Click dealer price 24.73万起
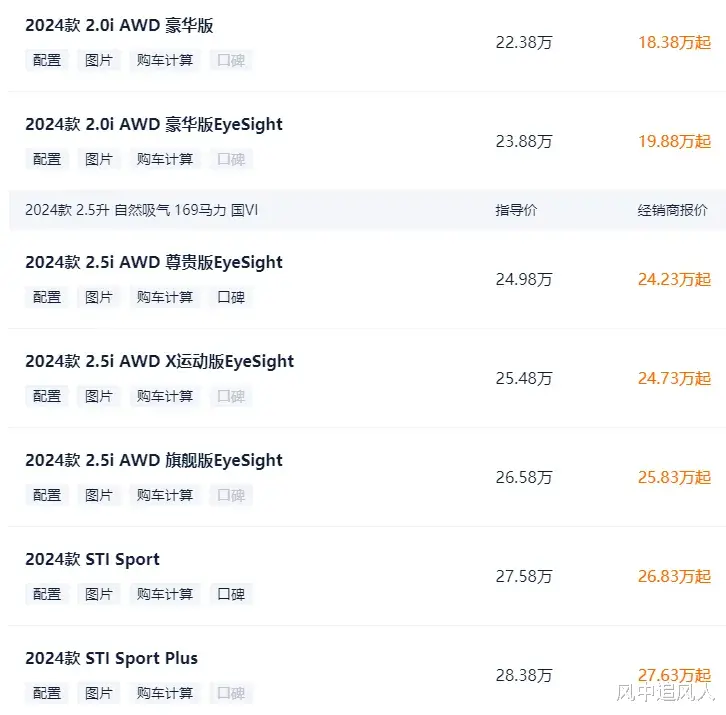 point(674,378)
